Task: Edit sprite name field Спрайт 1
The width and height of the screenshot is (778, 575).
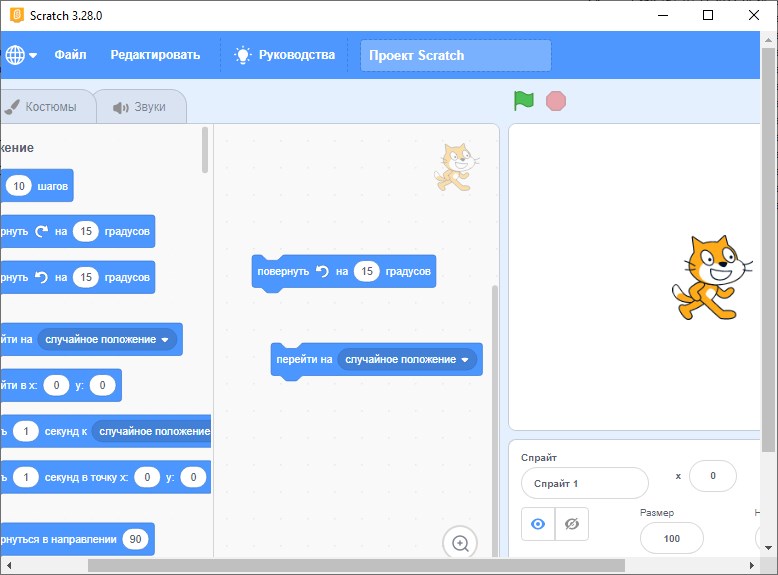Action: pos(584,483)
